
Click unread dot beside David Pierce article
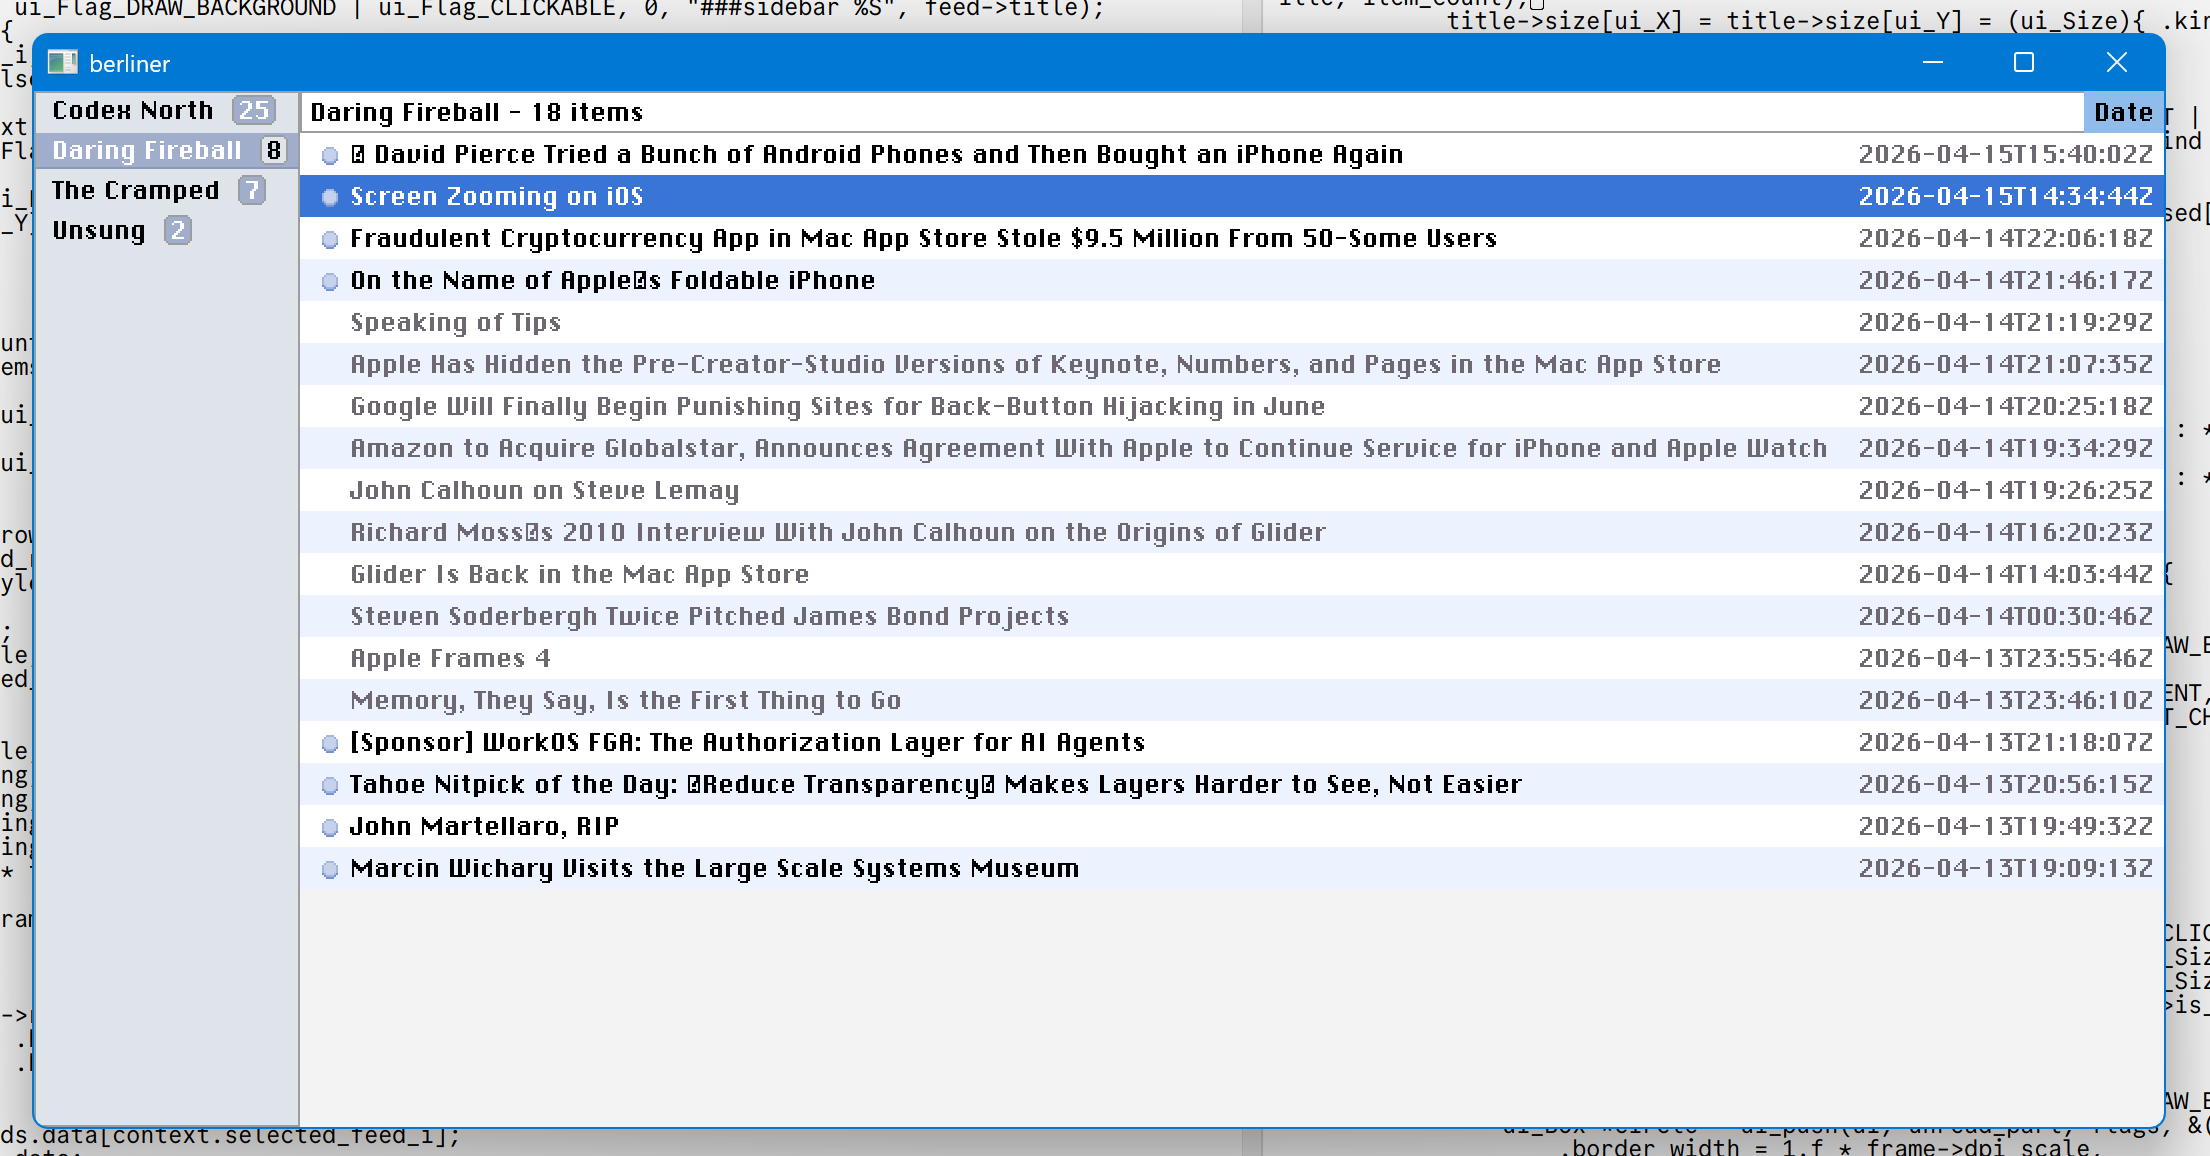330,155
